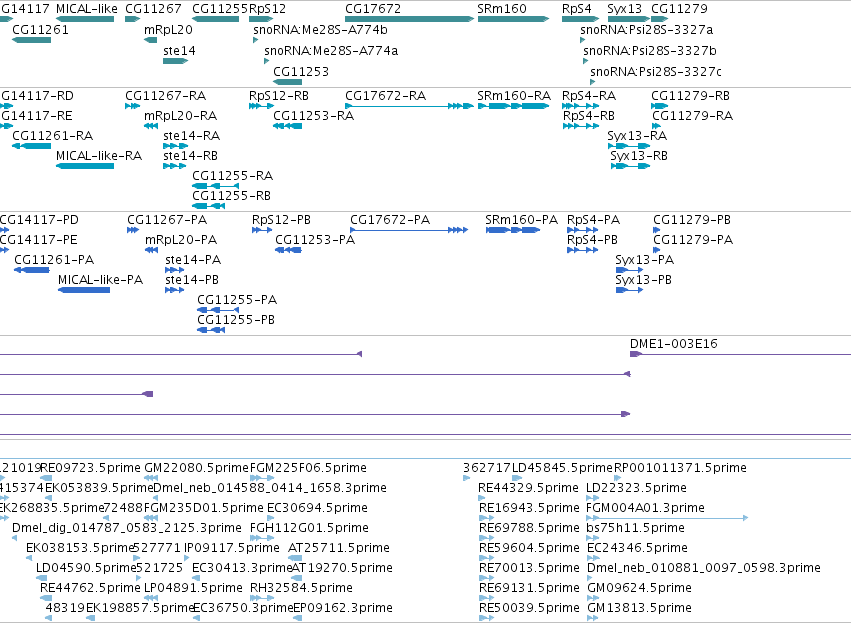Screen dimensions: 851x623
Task: Select the CG11255-RA transcript label
Action: [x=232, y=176]
